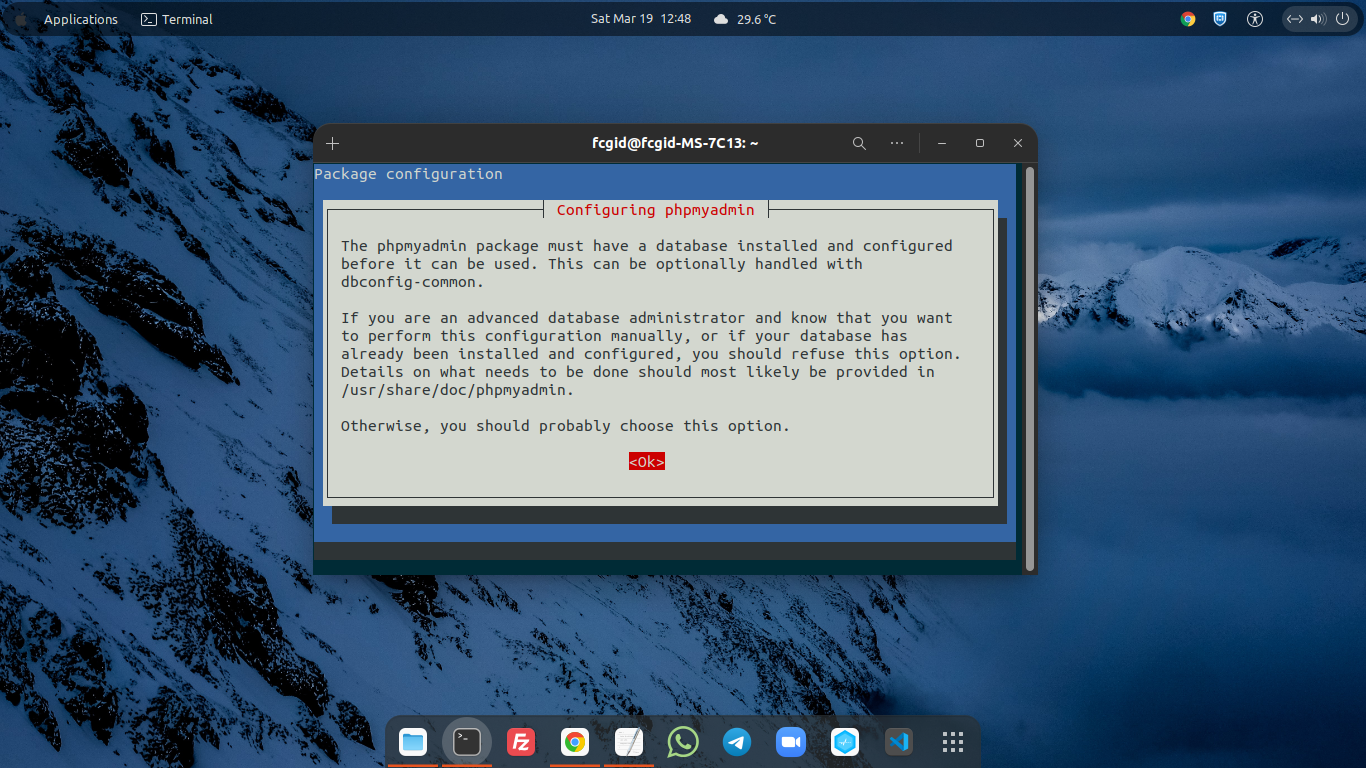
Task: Maximize the terminal window
Action: tap(980, 143)
